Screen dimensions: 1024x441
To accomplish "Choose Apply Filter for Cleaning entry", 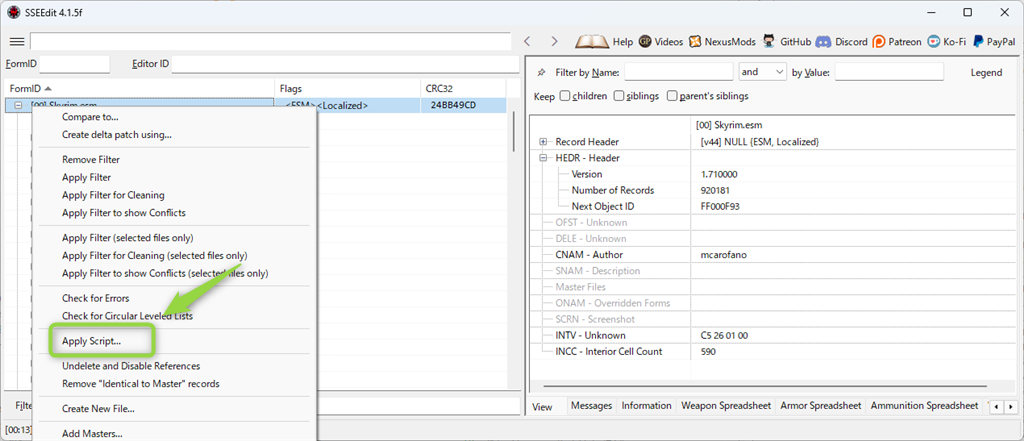I will [x=113, y=195].
